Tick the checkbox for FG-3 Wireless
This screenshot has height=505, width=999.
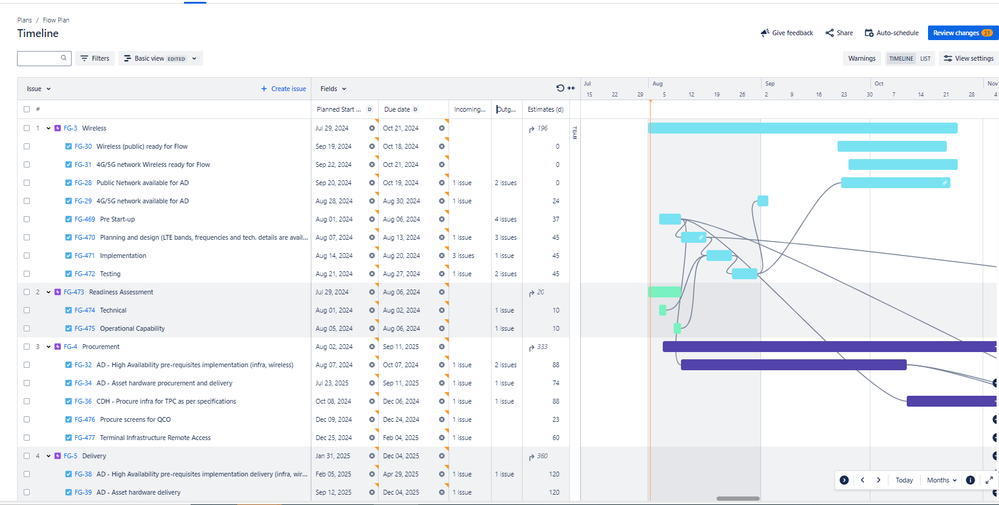click(x=27, y=128)
